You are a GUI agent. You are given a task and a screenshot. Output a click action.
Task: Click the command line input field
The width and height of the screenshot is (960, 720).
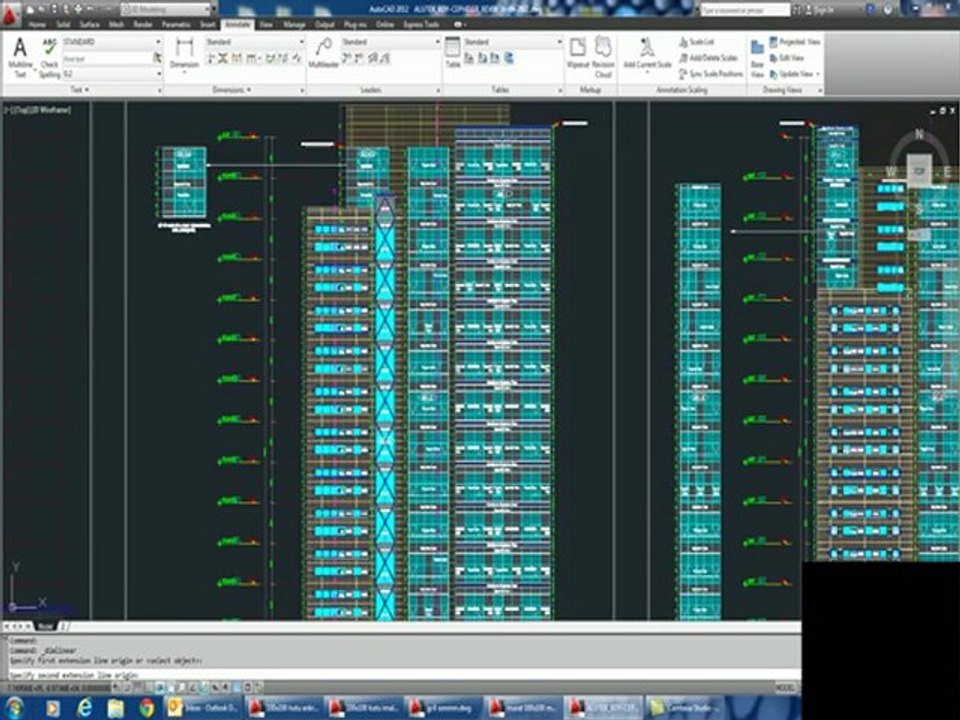pos(404,675)
